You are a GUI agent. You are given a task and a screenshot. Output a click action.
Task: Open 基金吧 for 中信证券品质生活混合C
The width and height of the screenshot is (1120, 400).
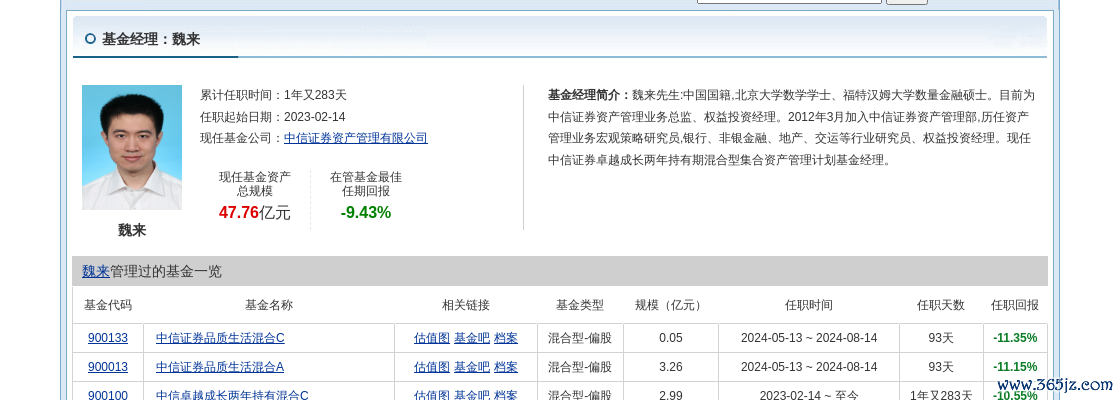click(472, 338)
